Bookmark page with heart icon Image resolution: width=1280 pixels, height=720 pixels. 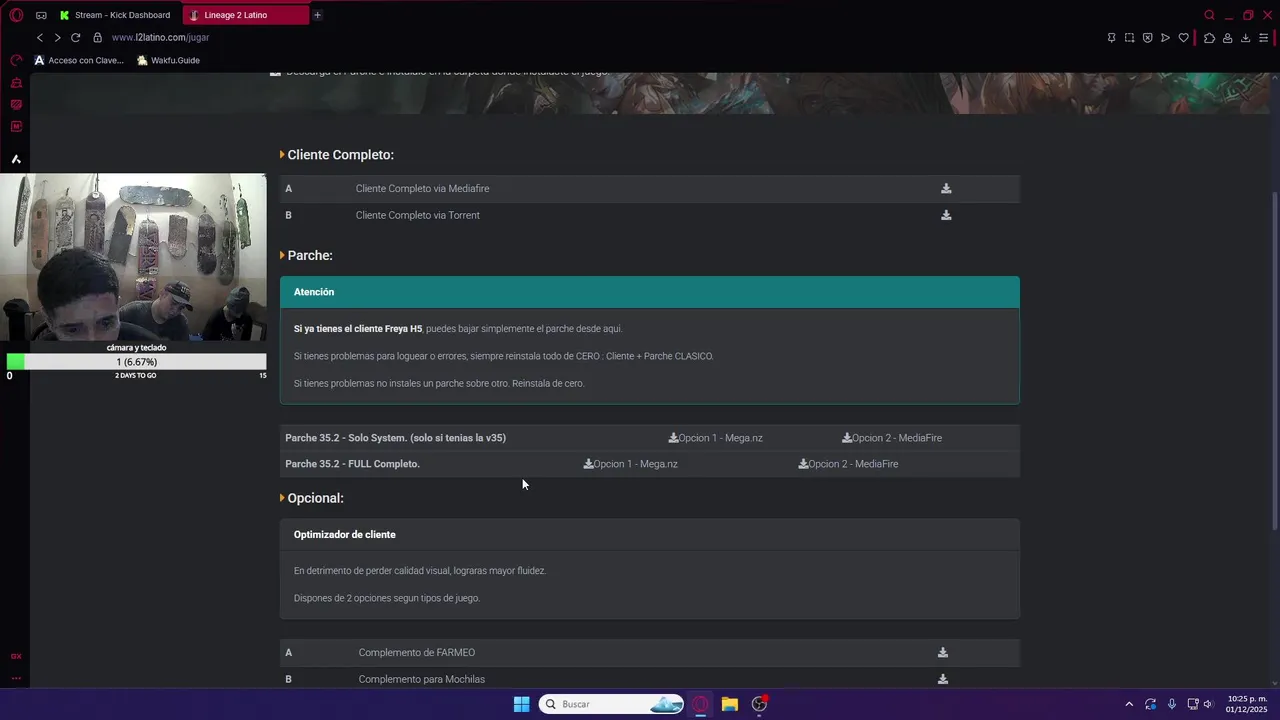[x=1183, y=38]
